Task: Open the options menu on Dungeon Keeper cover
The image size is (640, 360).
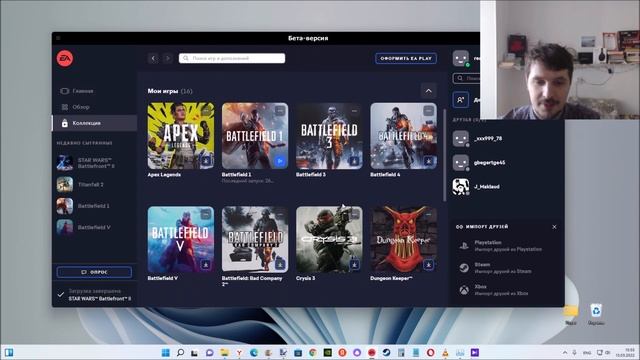Action: pos(429,214)
